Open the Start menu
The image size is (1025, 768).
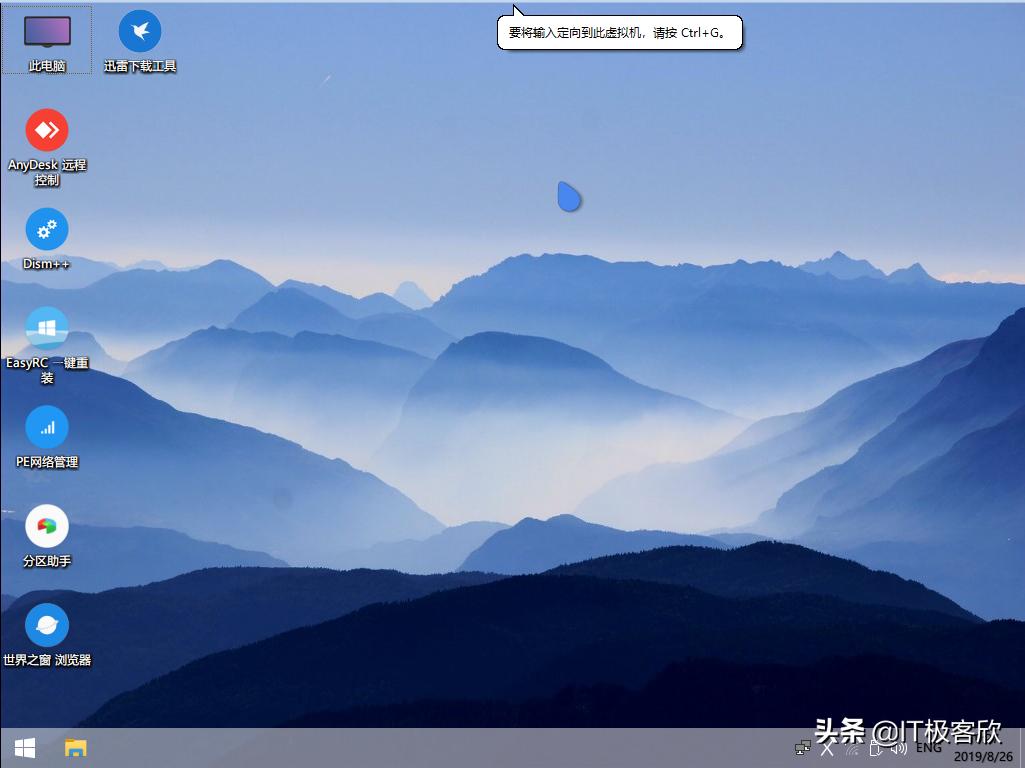tap(22, 748)
